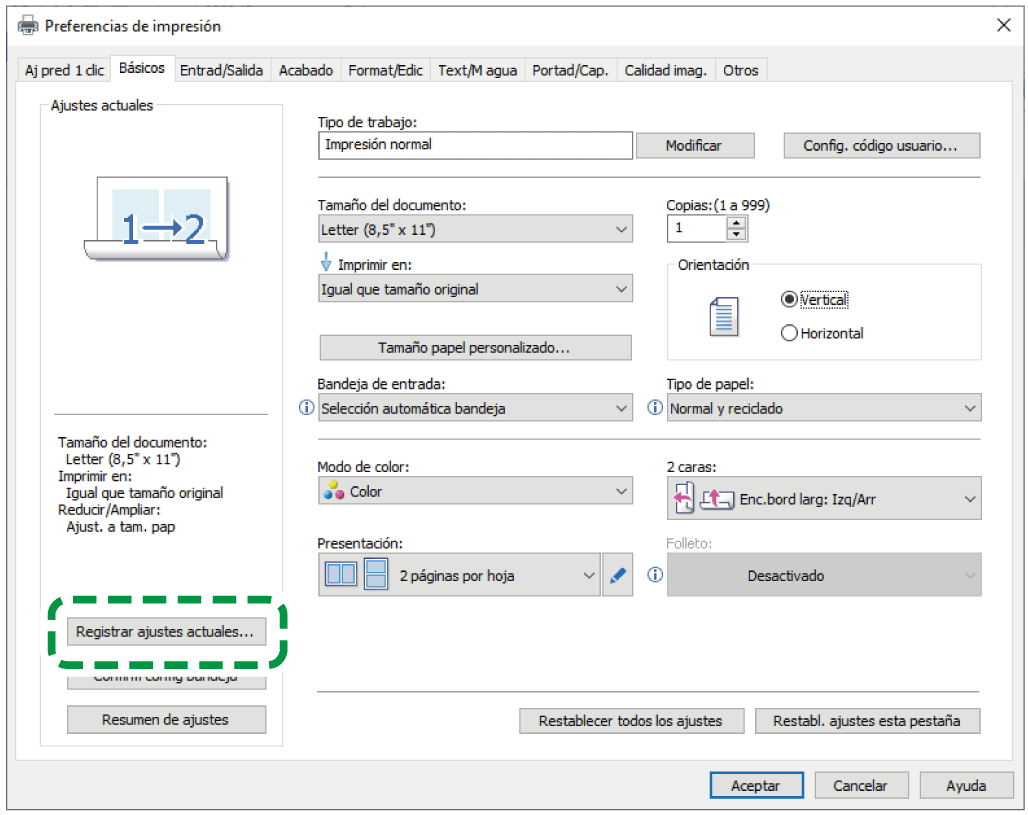This screenshot has width=1028, height=815.
Task: Click the info icon next to Folleto
Action: click(x=656, y=575)
